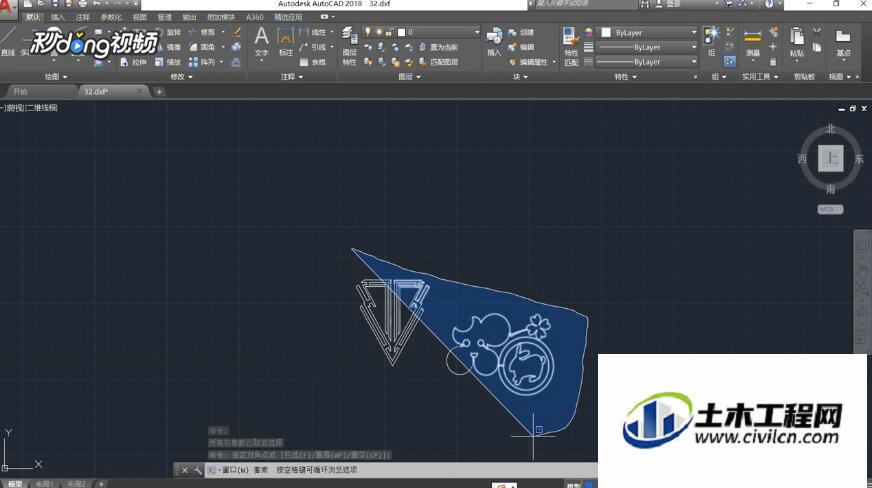Screen dimensions: 872x488
Task: Open the Text (文字) annotation tool
Action: 261,42
